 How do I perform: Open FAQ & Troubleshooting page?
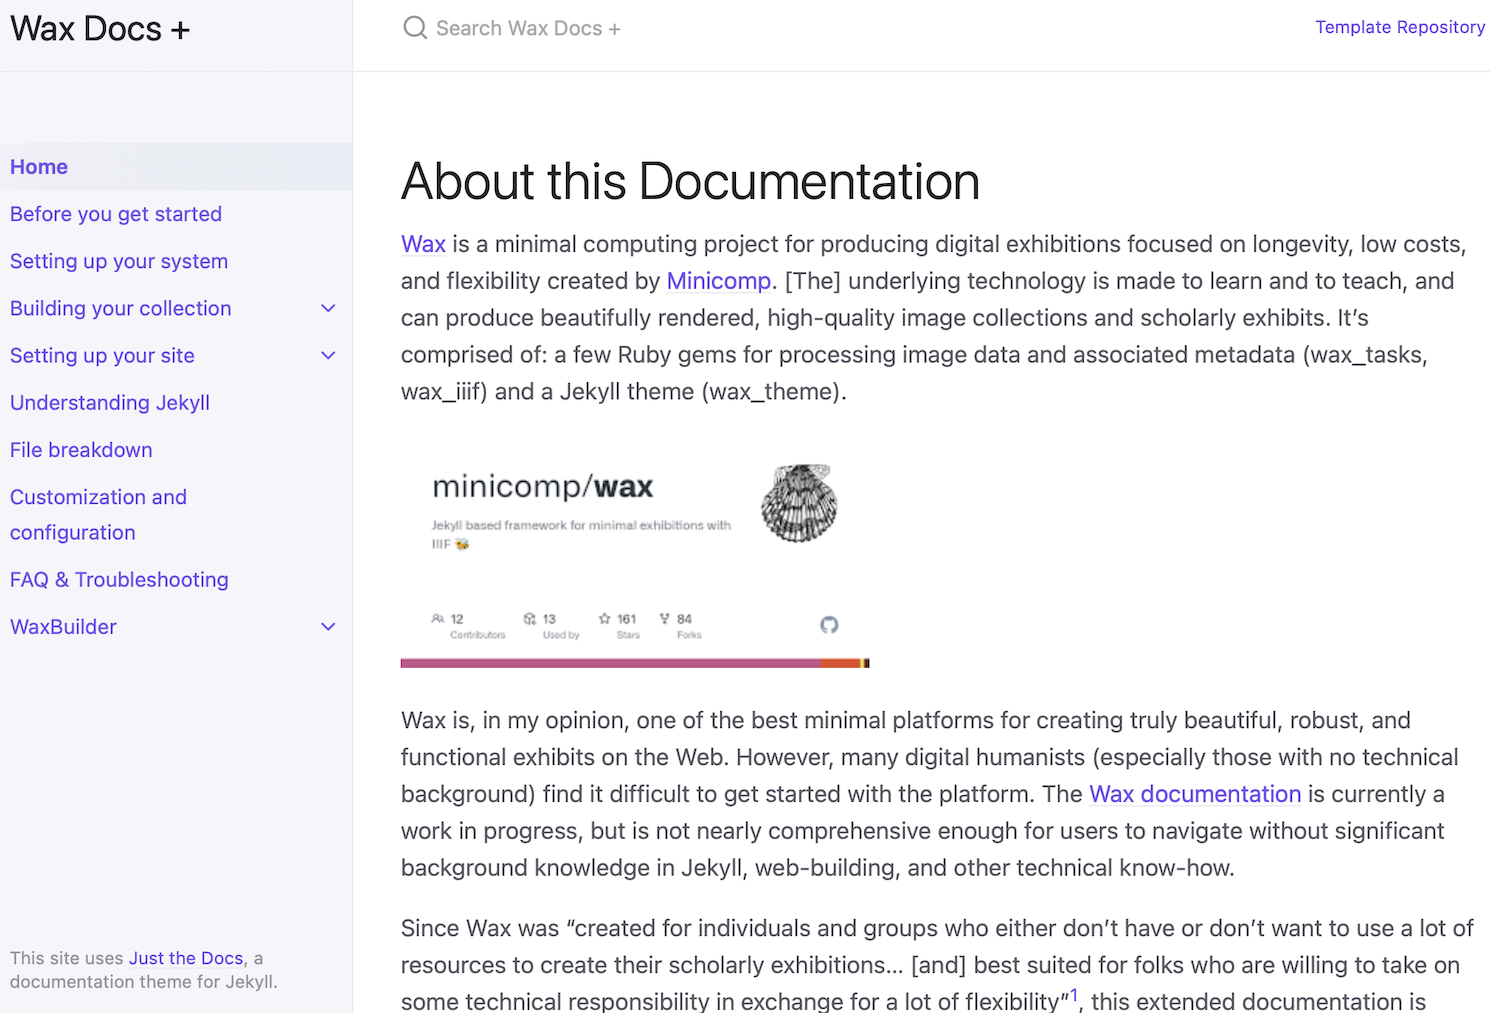(x=119, y=579)
